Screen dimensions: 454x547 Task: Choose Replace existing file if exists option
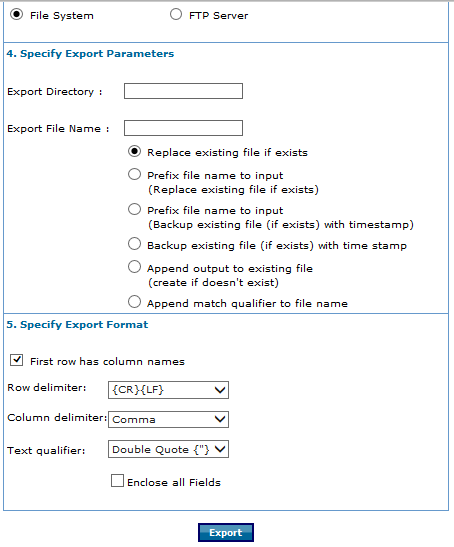tap(134, 151)
